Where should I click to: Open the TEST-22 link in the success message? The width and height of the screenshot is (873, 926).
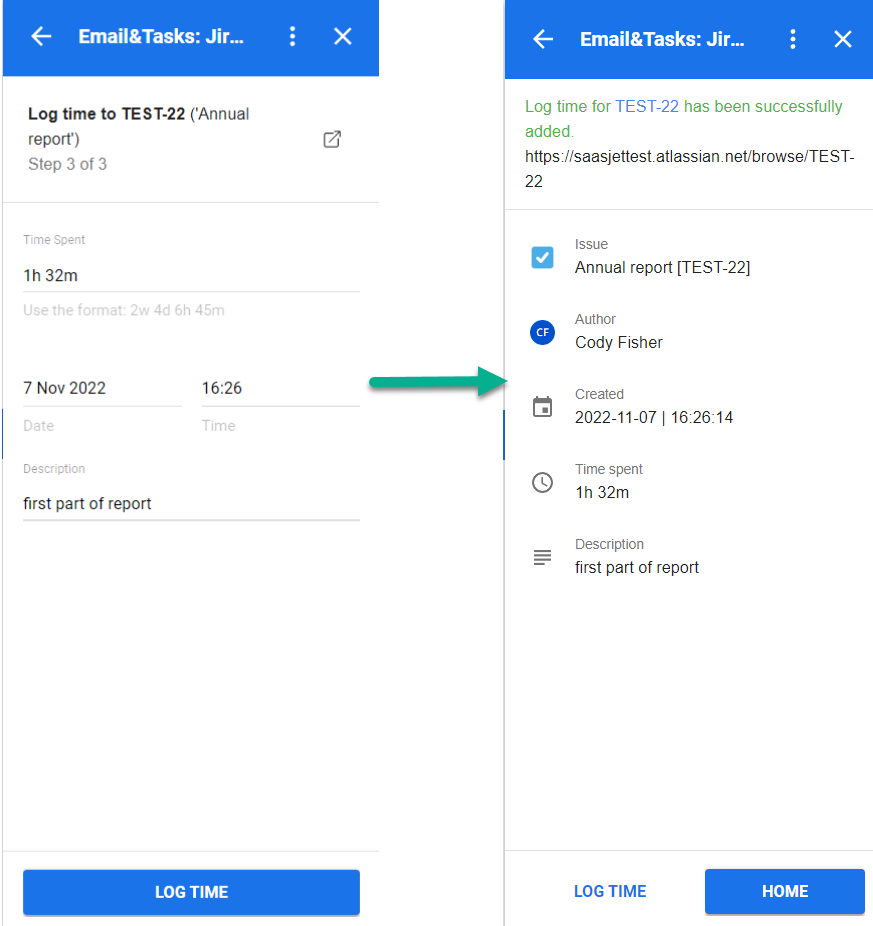[x=649, y=106]
